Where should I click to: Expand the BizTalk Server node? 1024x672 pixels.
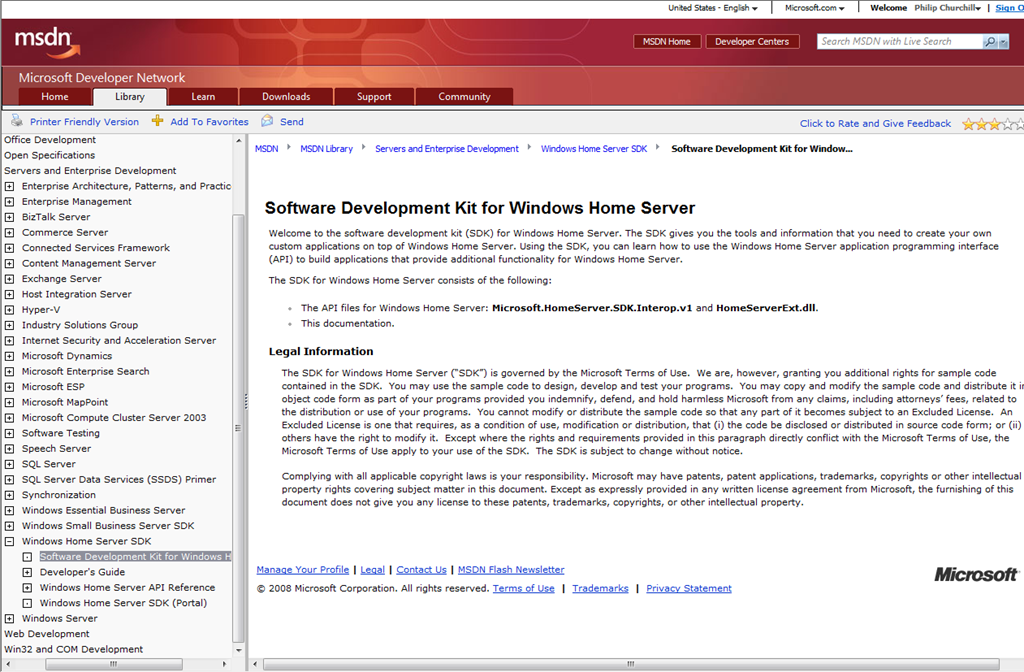[x=9, y=217]
